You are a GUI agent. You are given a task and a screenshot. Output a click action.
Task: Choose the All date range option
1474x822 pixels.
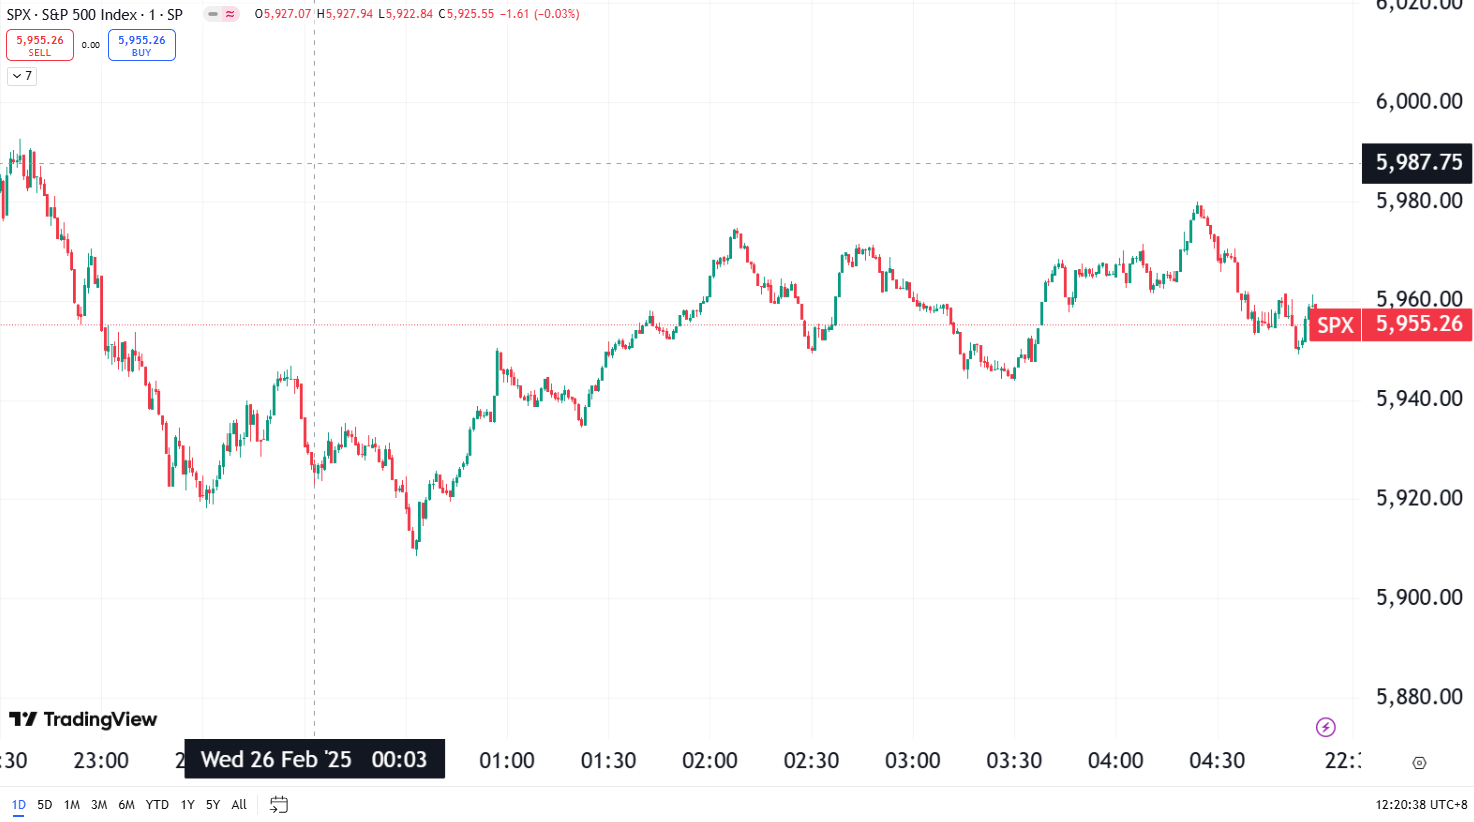[239, 804]
